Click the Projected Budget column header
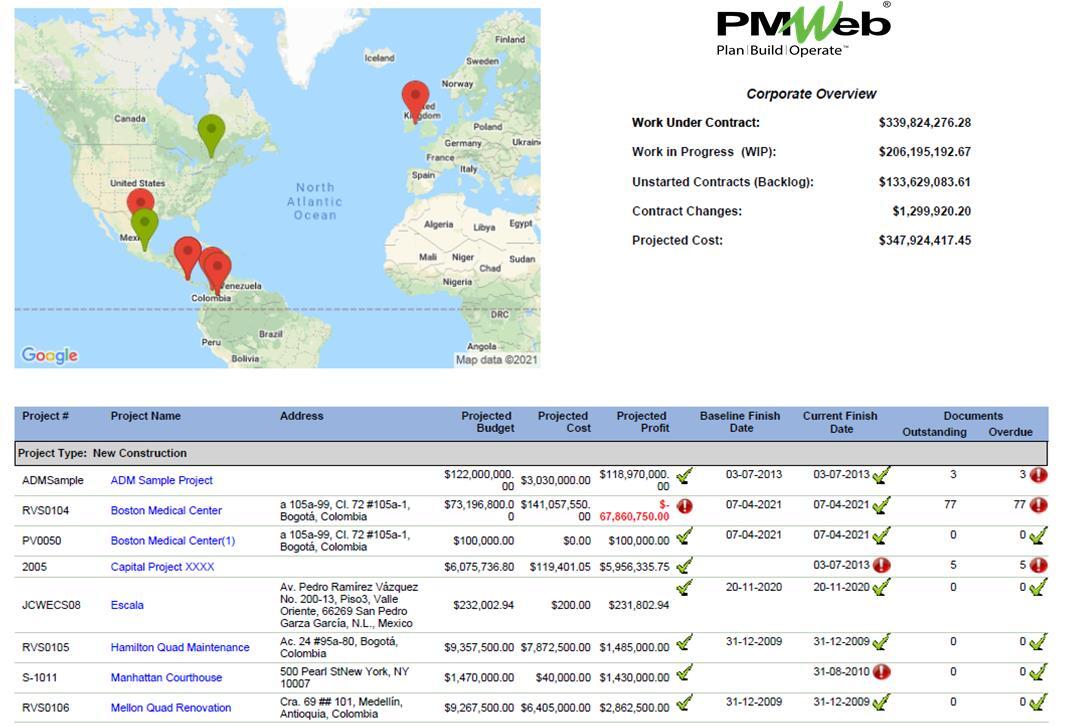 [x=487, y=422]
